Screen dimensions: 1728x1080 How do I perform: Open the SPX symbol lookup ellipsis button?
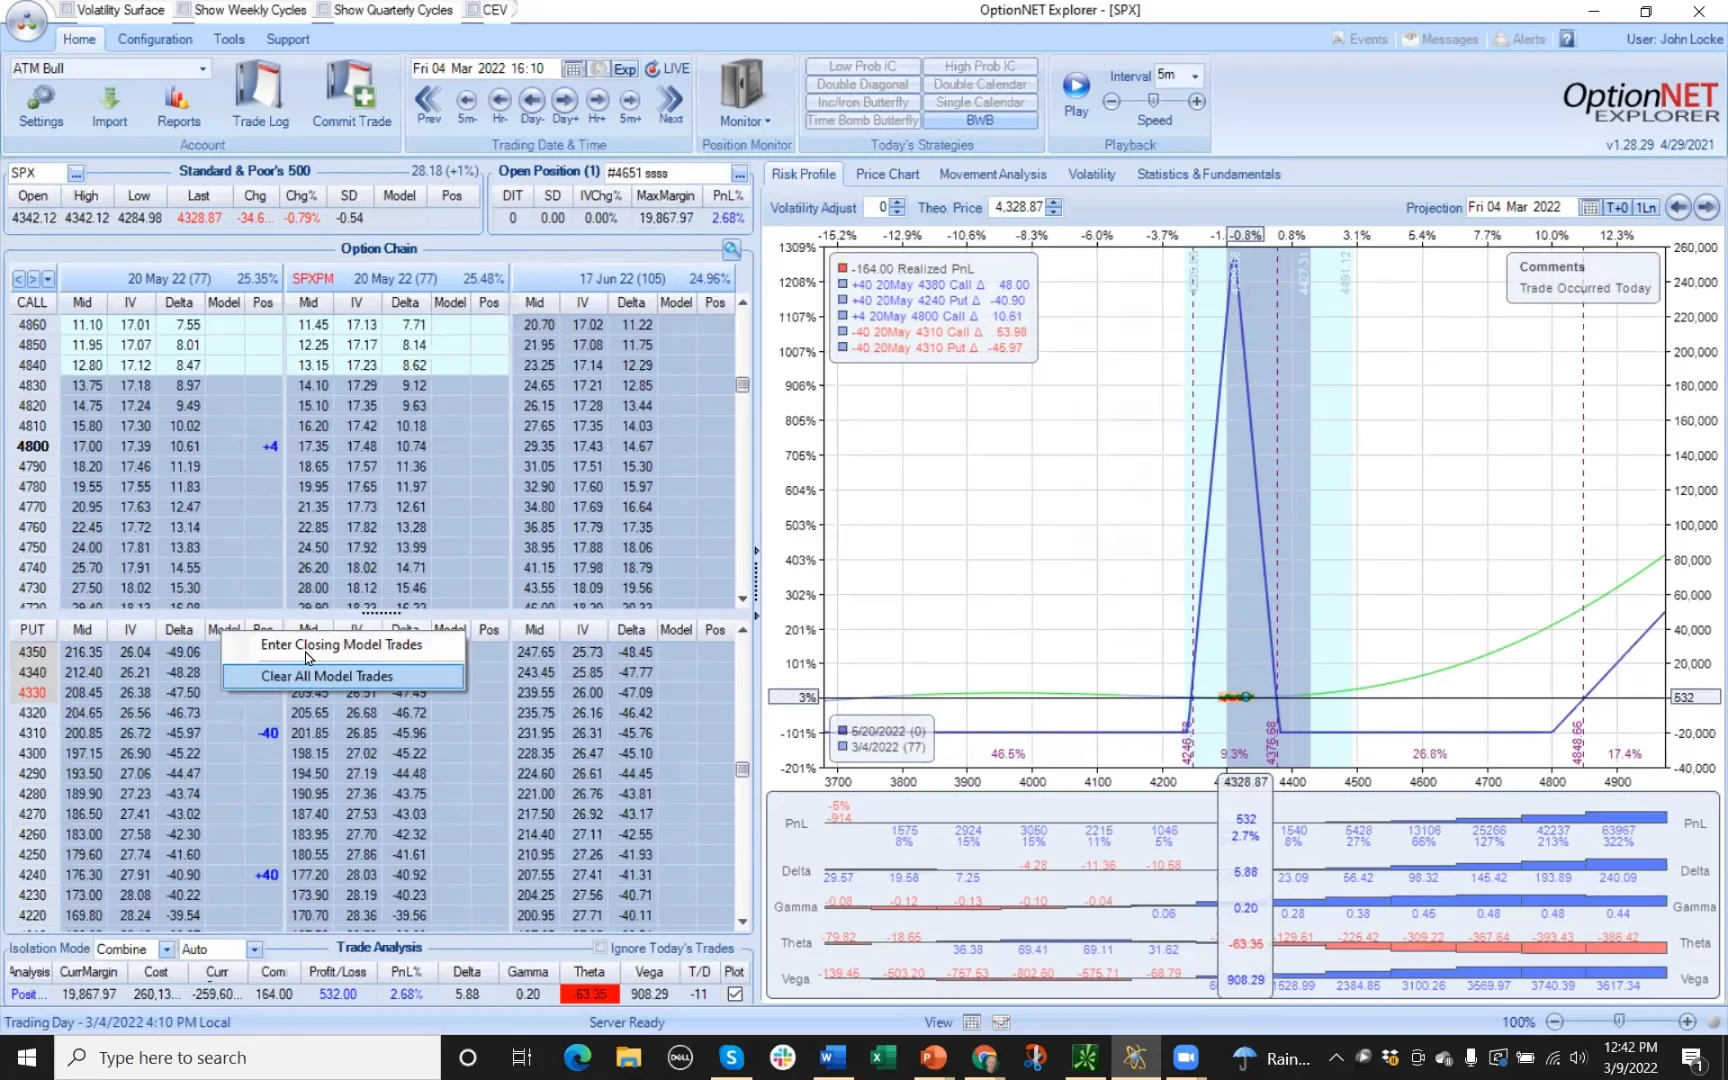tap(75, 173)
